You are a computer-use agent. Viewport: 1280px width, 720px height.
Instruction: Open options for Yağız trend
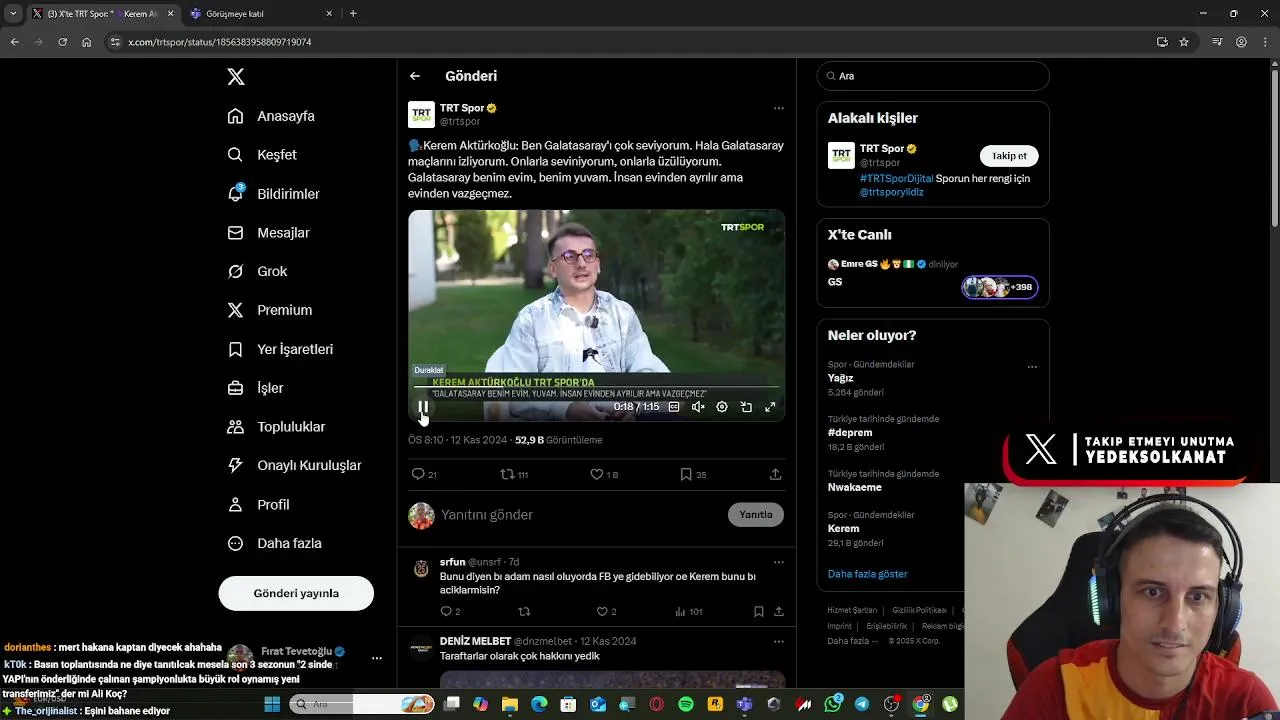pyautogui.click(x=1032, y=366)
